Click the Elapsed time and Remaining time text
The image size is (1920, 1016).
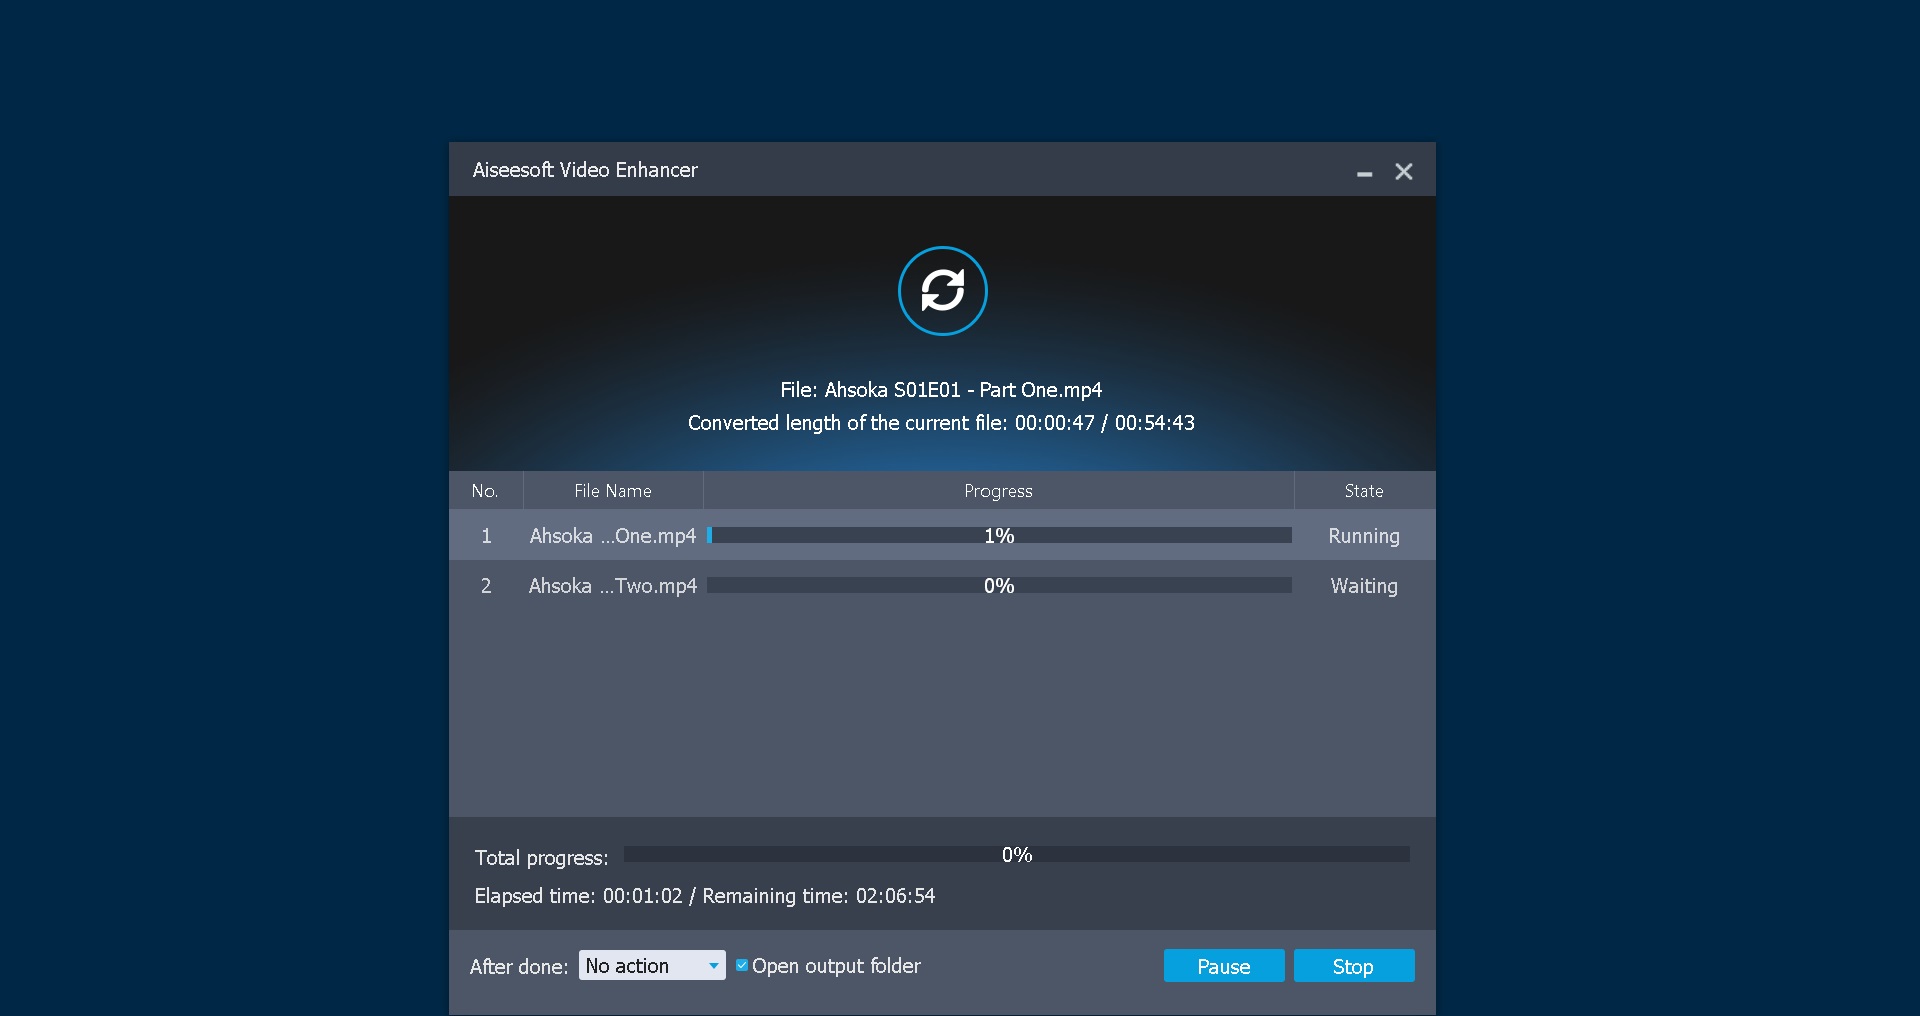click(x=705, y=896)
